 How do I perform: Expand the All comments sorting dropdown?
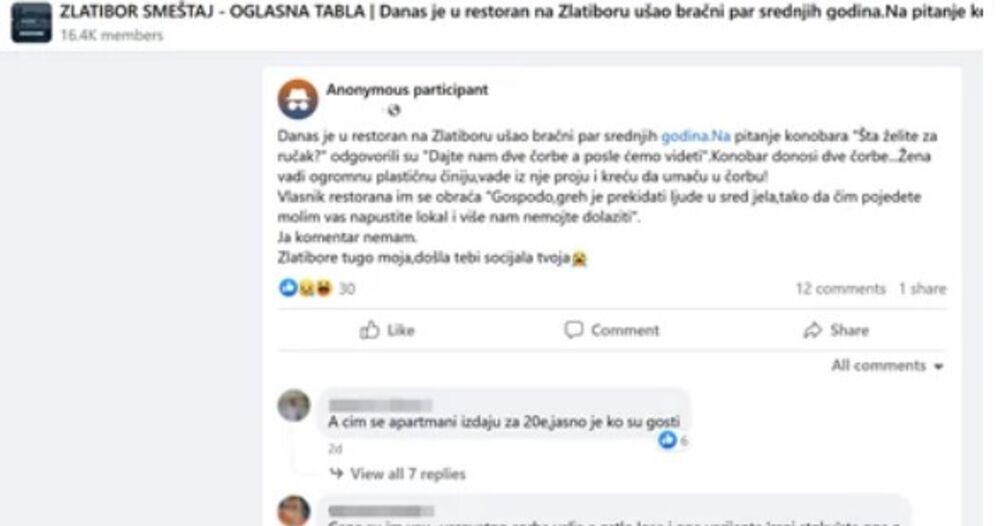[887, 366]
